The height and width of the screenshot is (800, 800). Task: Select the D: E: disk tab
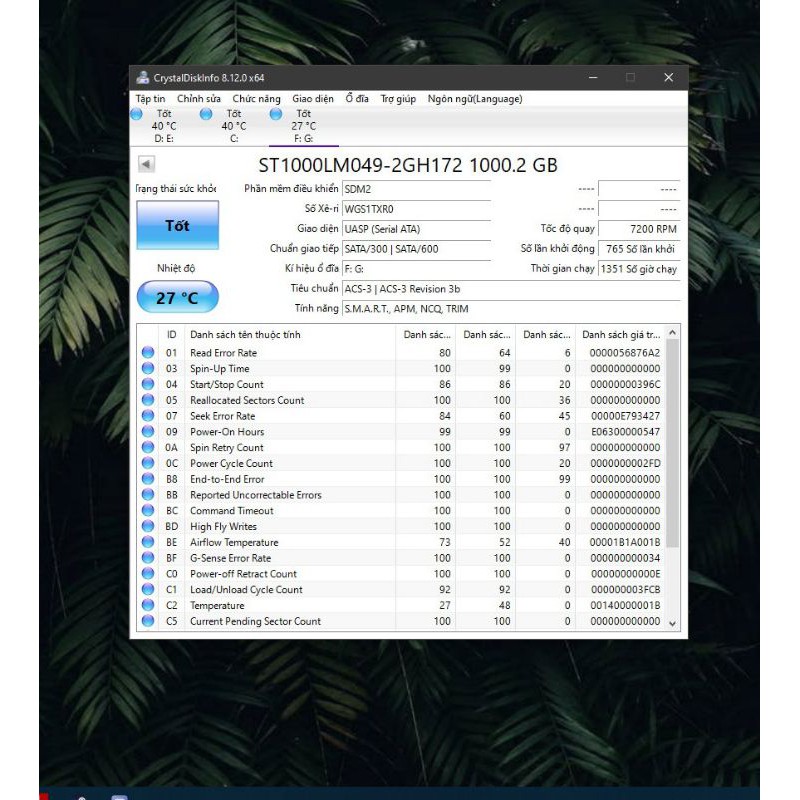click(164, 126)
